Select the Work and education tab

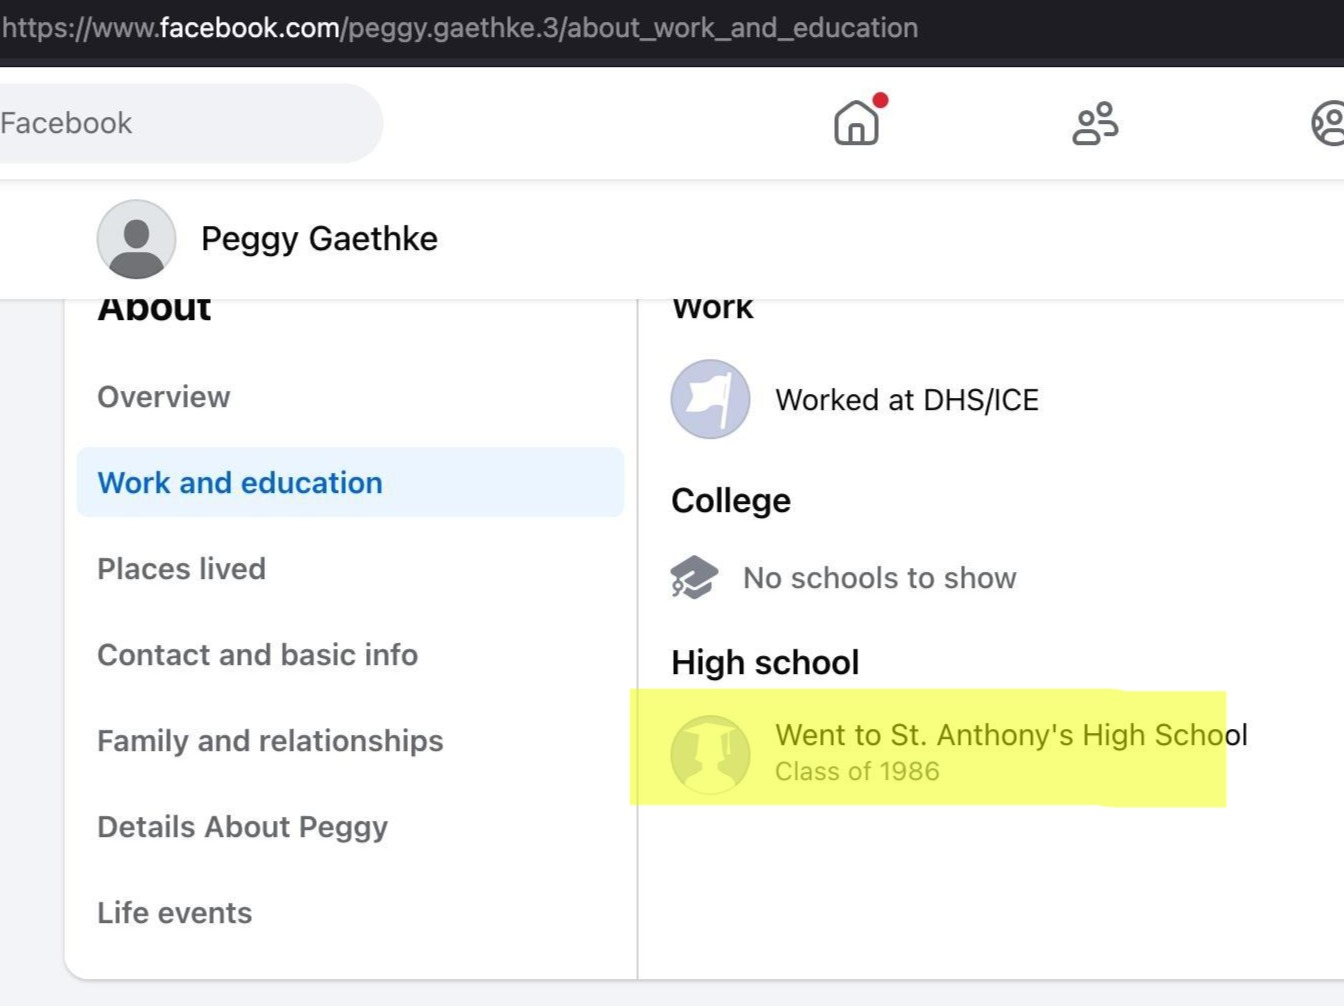[x=240, y=483]
